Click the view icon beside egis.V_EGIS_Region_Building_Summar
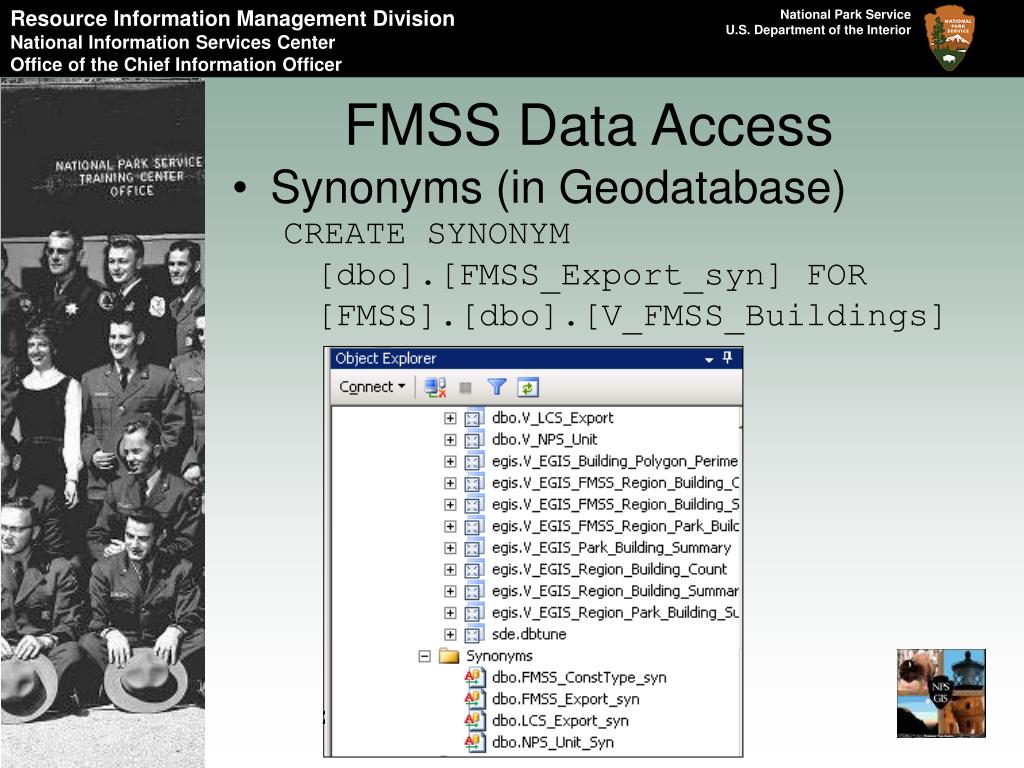The height and width of the screenshot is (768, 1024). click(473, 591)
